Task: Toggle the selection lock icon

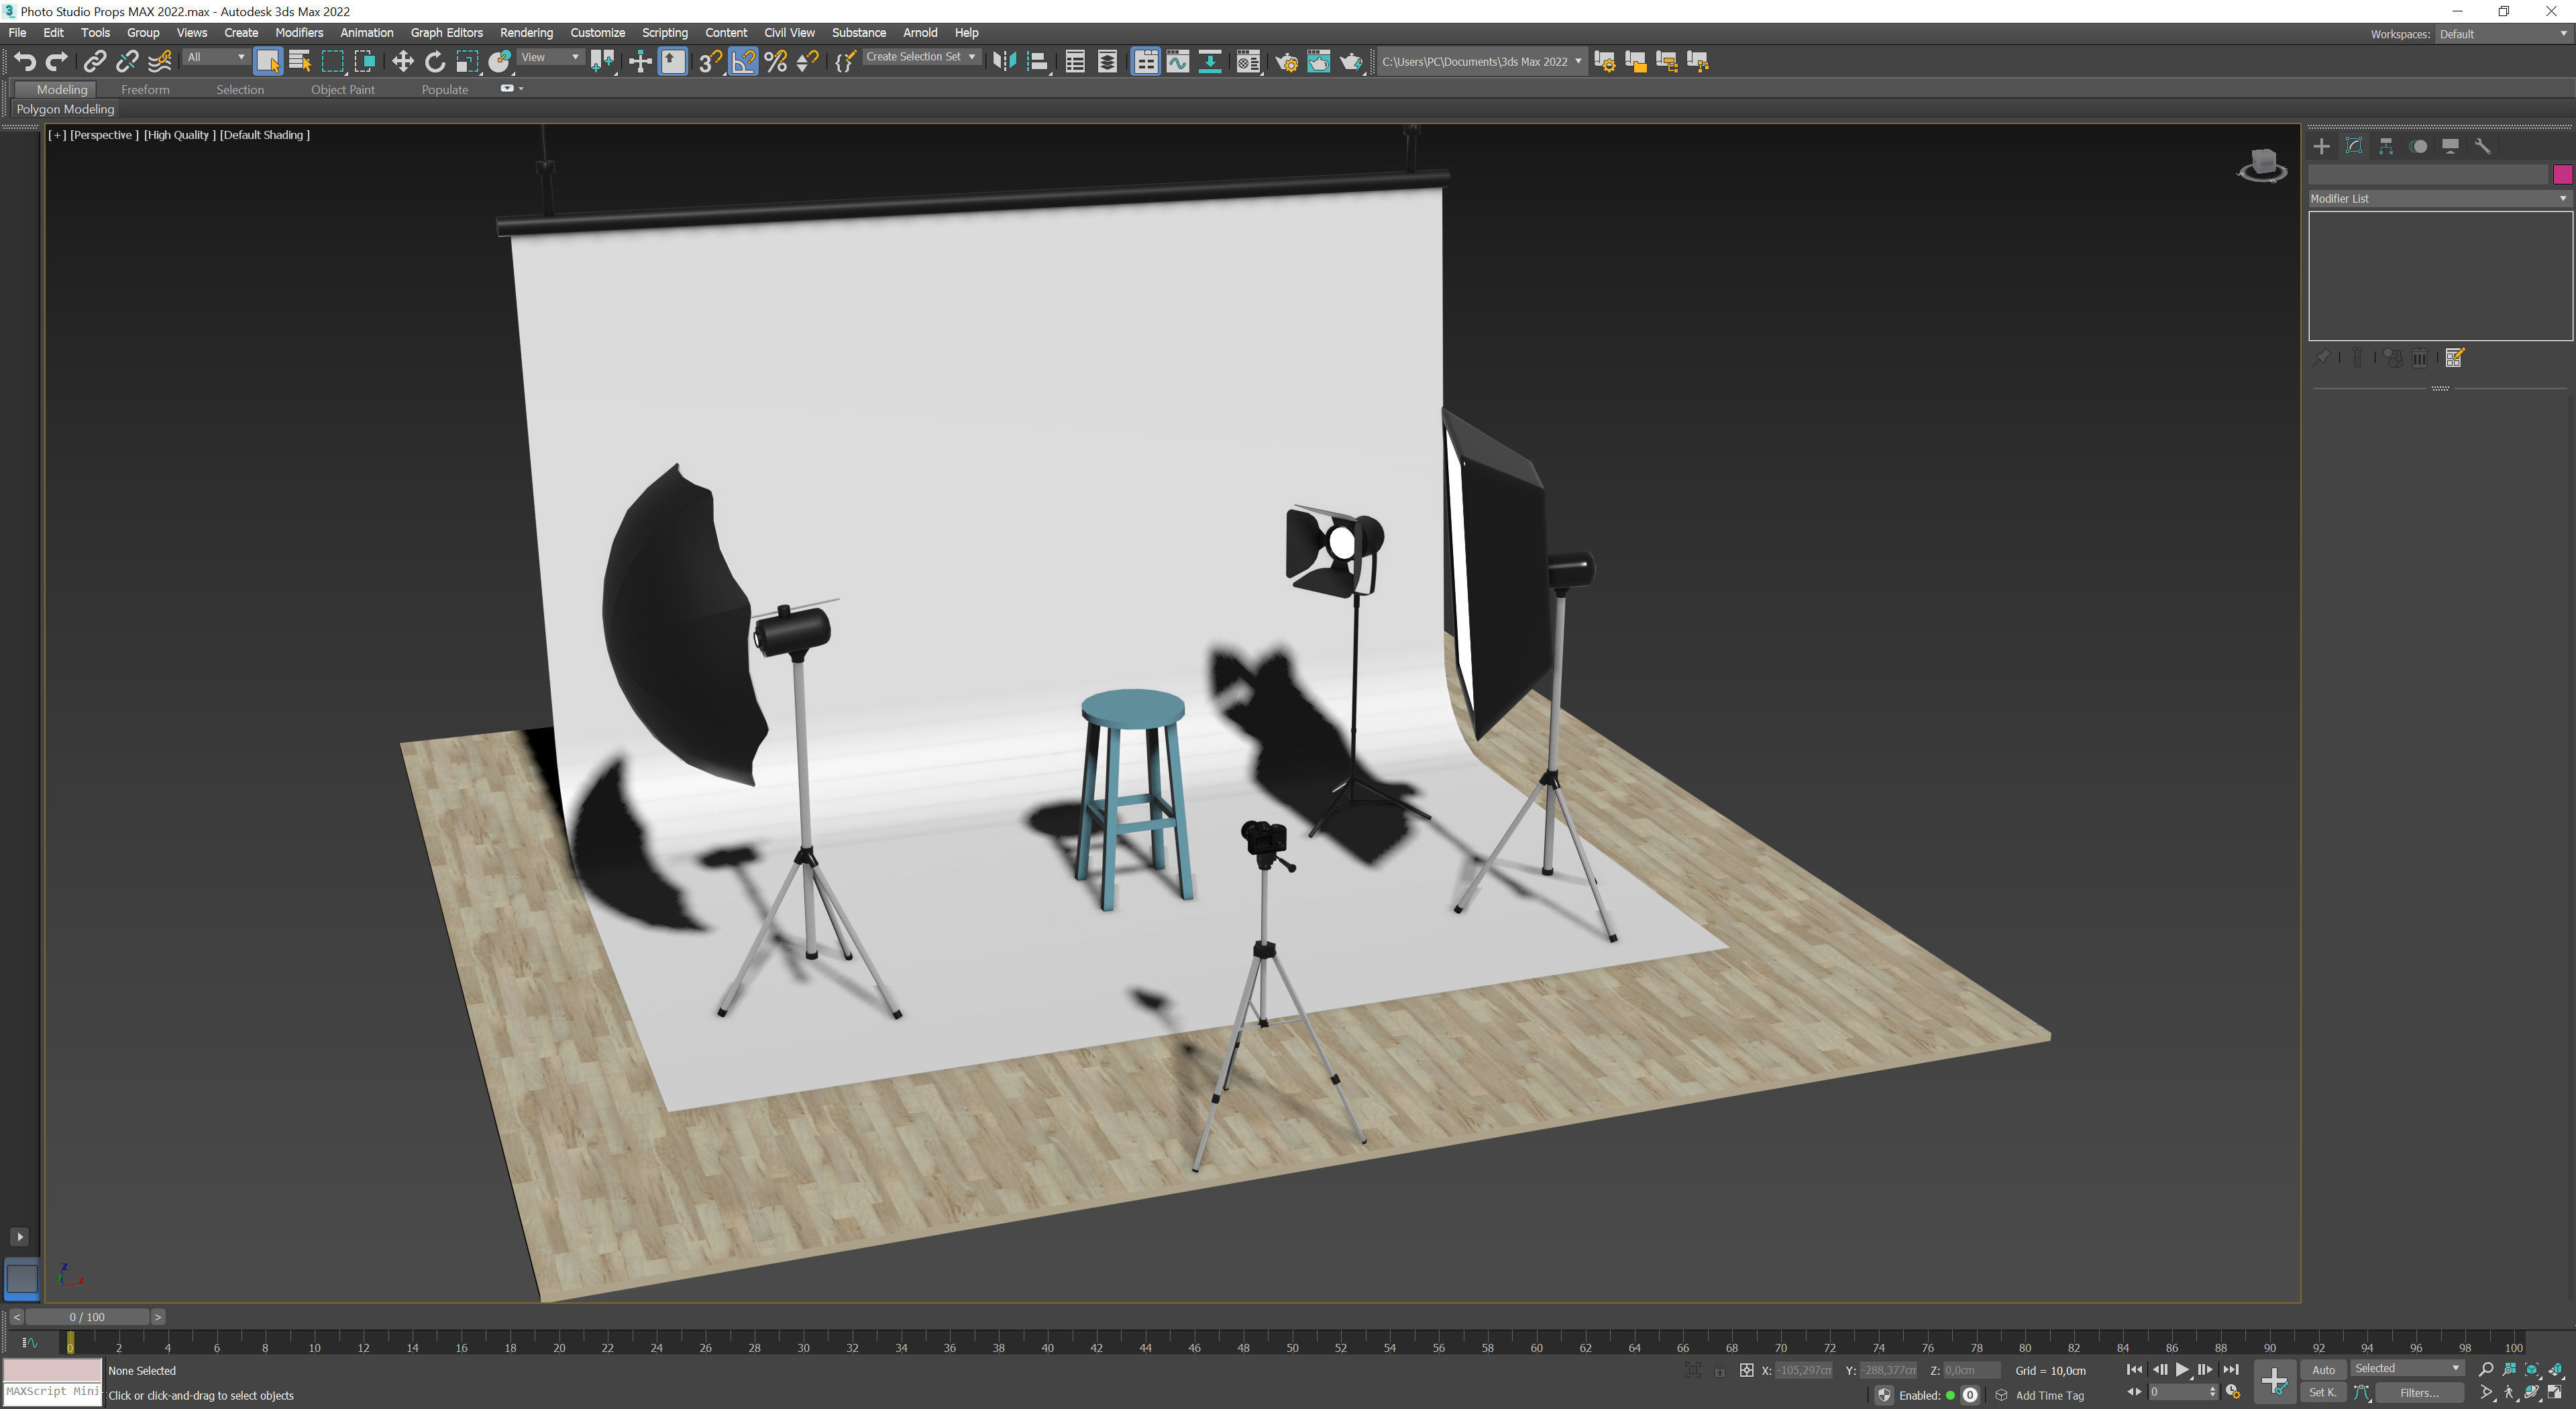Action: (1719, 1371)
